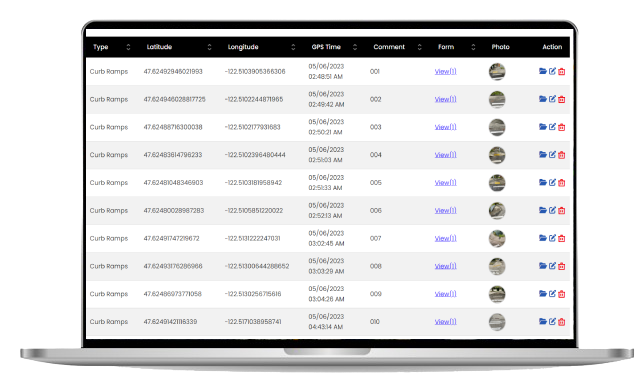Sort table by Comment column arrows

coord(420,47)
